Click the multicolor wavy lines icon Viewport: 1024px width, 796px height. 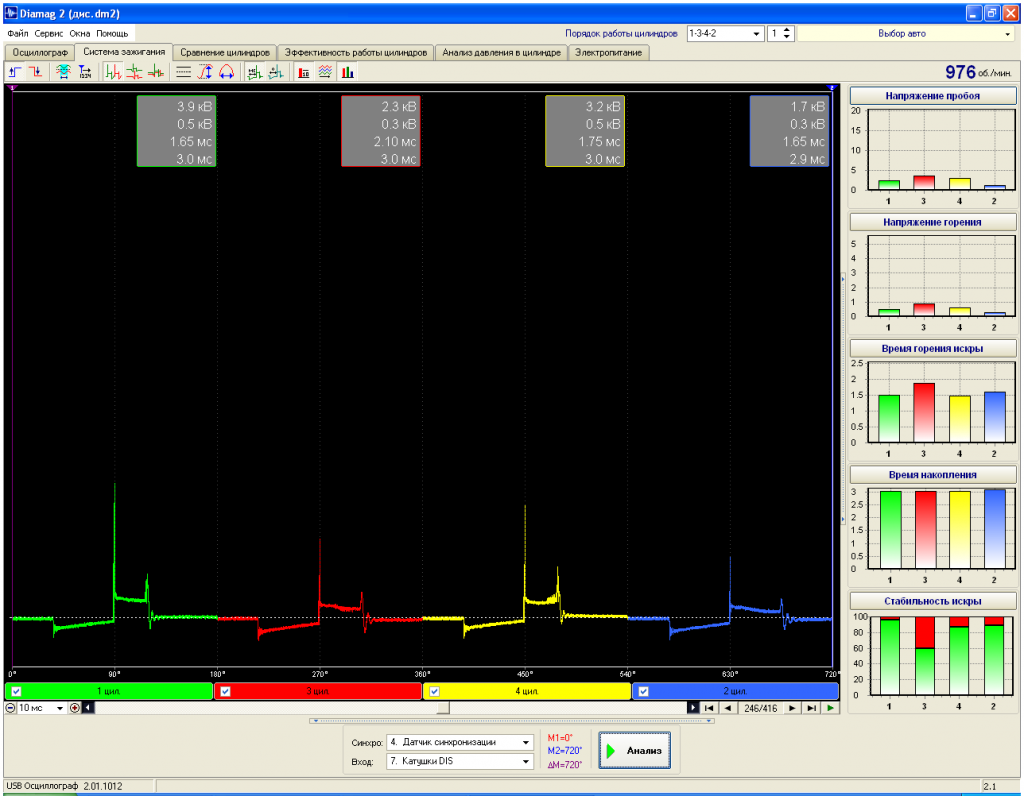click(x=325, y=72)
